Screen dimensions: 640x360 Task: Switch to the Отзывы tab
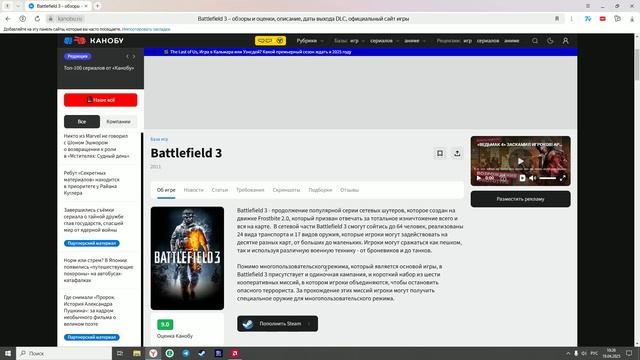point(349,190)
